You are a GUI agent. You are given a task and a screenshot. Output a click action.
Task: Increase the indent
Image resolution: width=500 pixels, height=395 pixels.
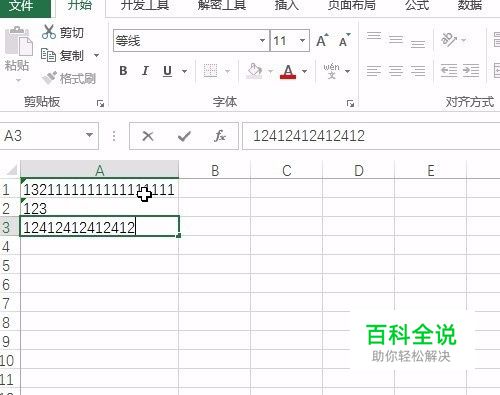(x=471, y=71)
